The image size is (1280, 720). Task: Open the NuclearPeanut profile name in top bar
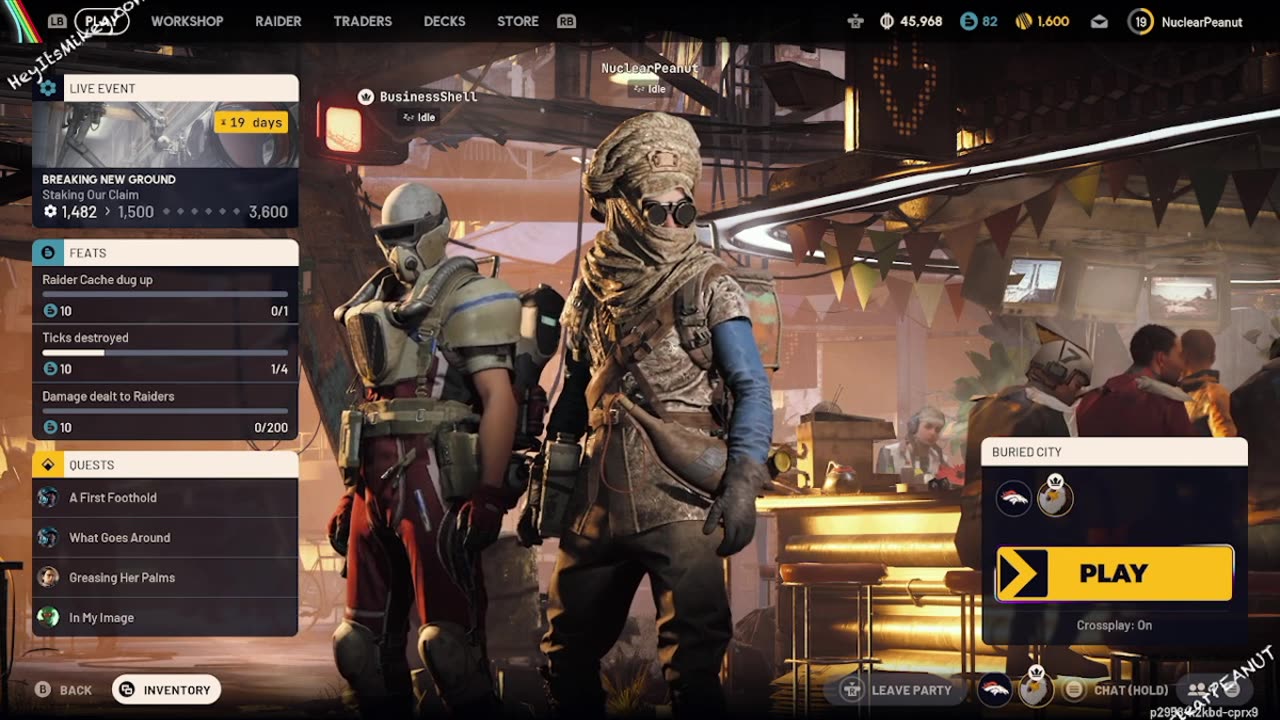click(1202, 22)
